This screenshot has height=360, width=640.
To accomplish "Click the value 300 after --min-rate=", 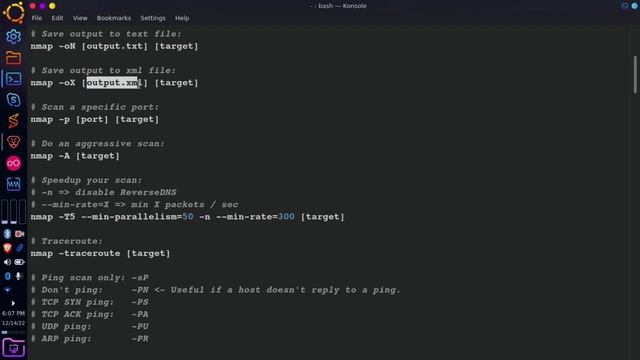I will [x=286, y=217].
